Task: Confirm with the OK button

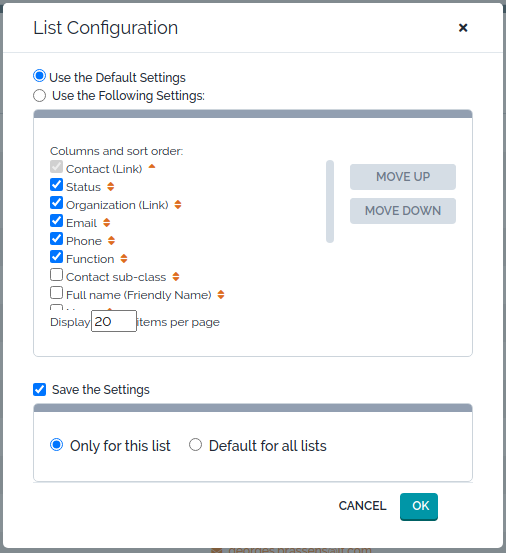Action: click(419, 506)
